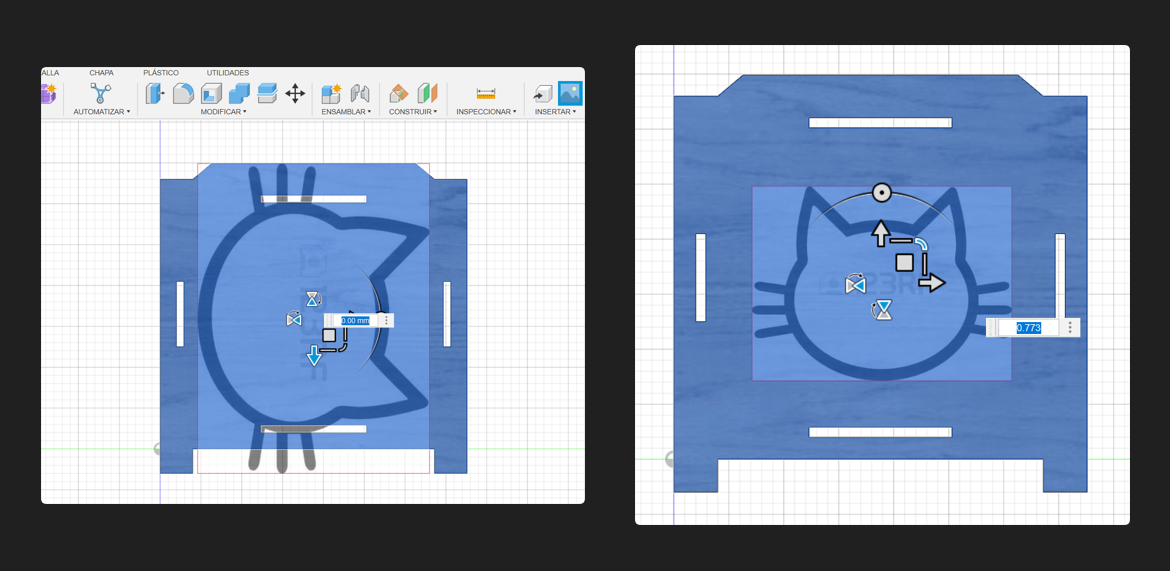
Task: Activate the Move/Copy four-arrow tool
Action: 295,93
